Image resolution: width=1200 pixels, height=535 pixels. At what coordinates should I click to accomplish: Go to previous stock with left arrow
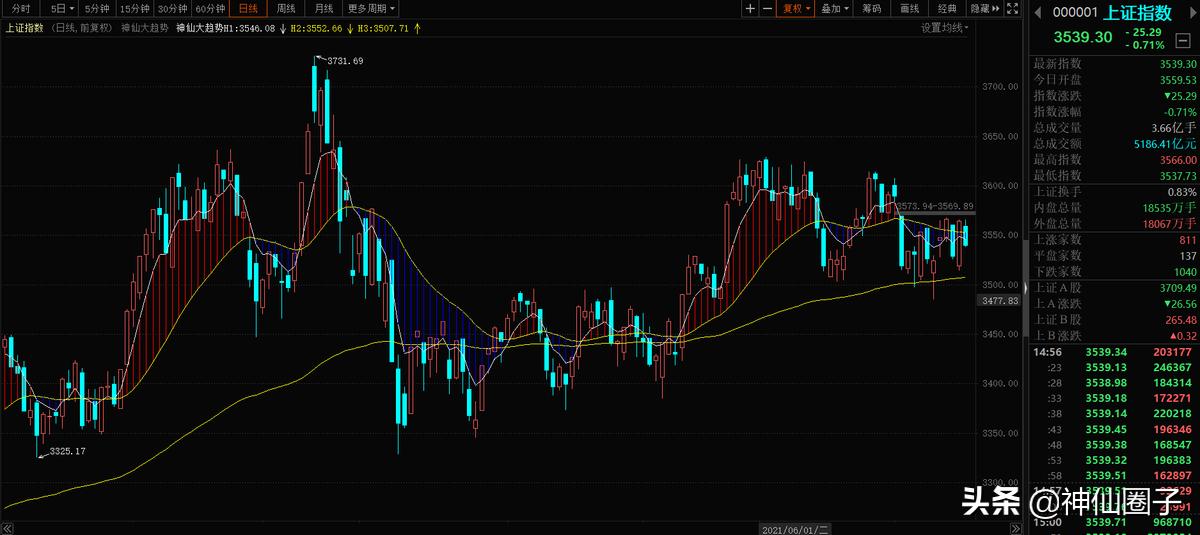coord(1039,12)
